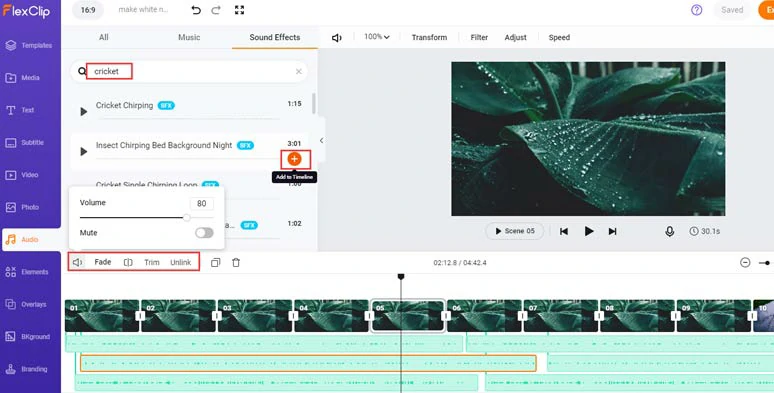Open the 100% volume dropdown
Image resolution: width=774 pixels, height=393 pixels.
pos(377,37)
